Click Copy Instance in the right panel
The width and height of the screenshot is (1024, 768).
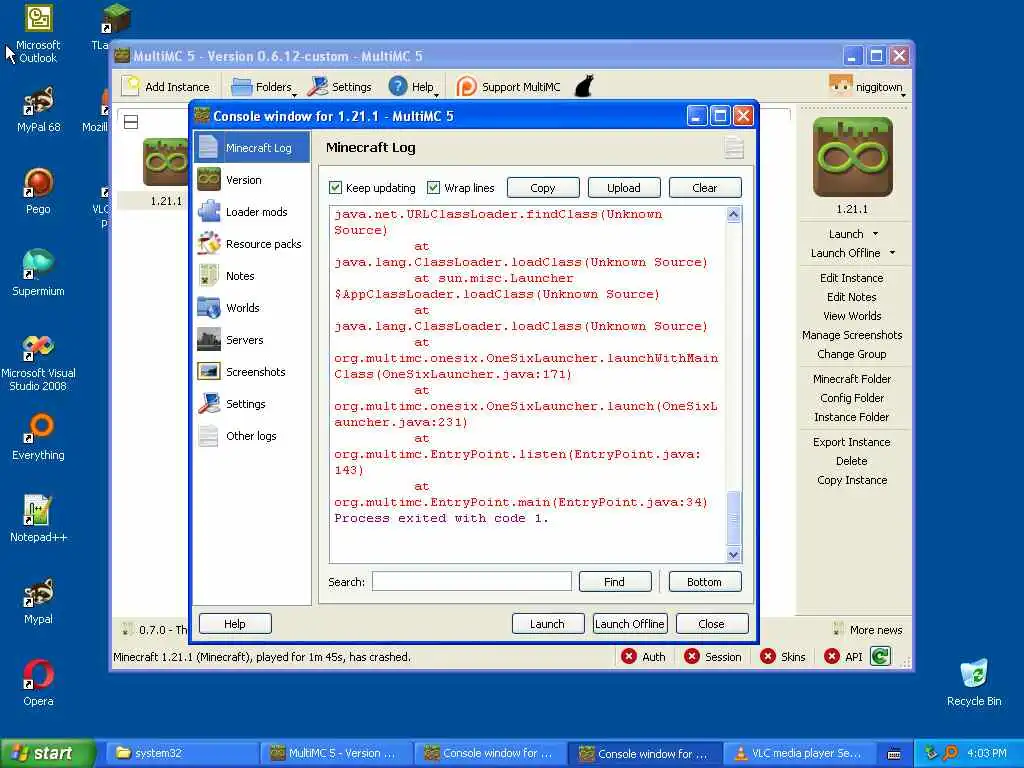coord(852,479)
